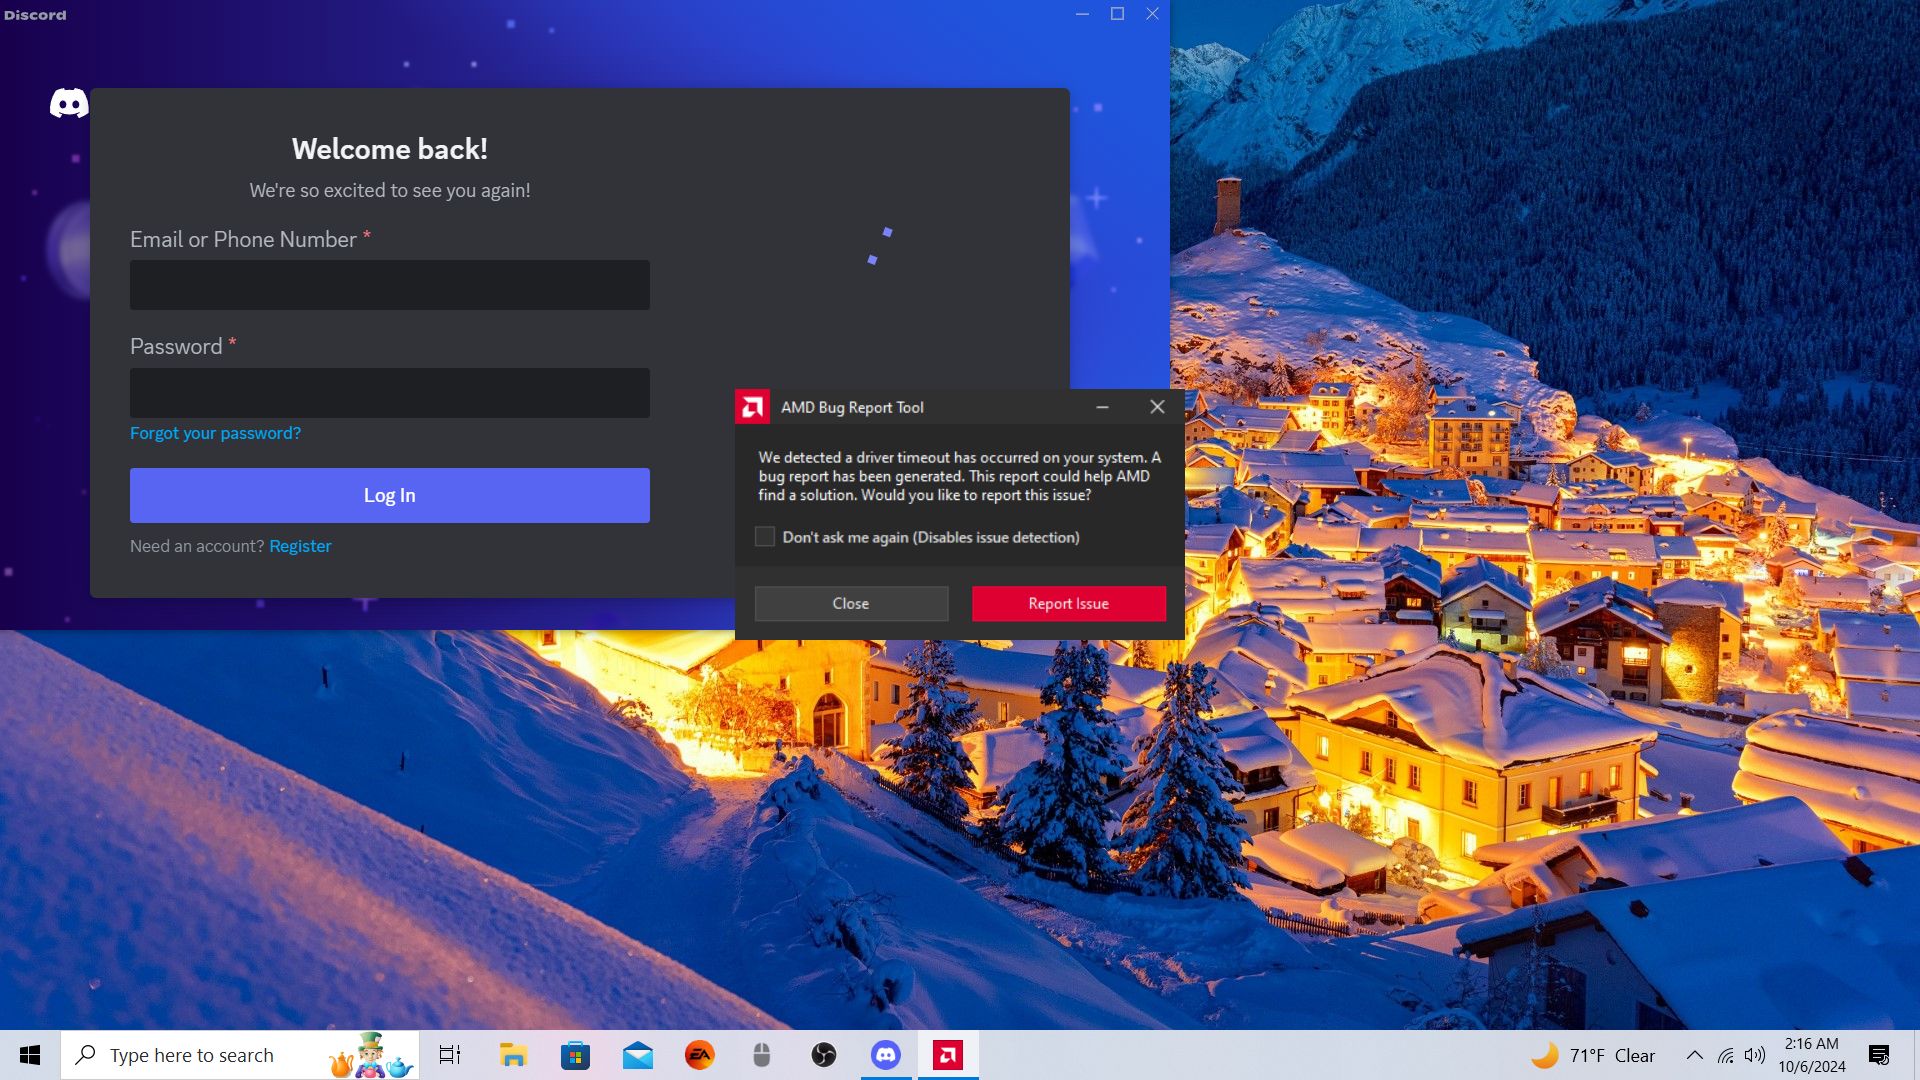Open File Explorer from the taskbar

click(x=513, y=1055)
